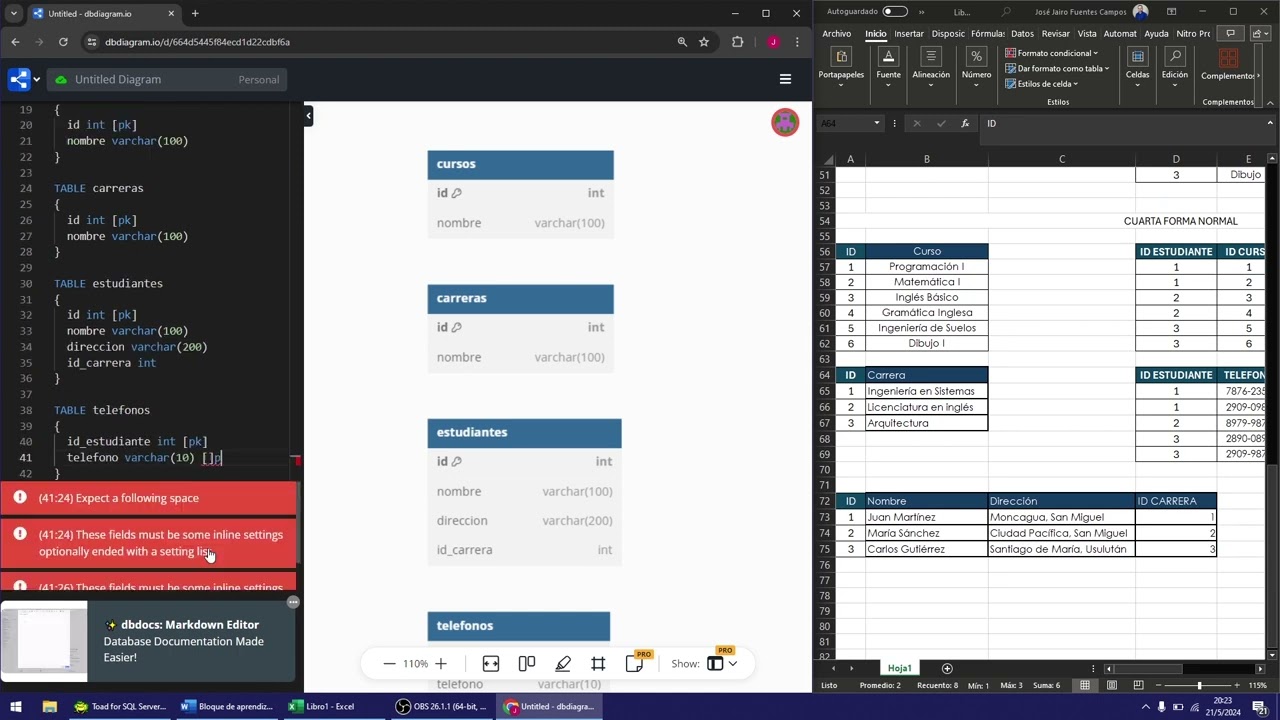
Task: Zoom in the diagram with plus
Action: pyautogui.click(x=440, y=663)
